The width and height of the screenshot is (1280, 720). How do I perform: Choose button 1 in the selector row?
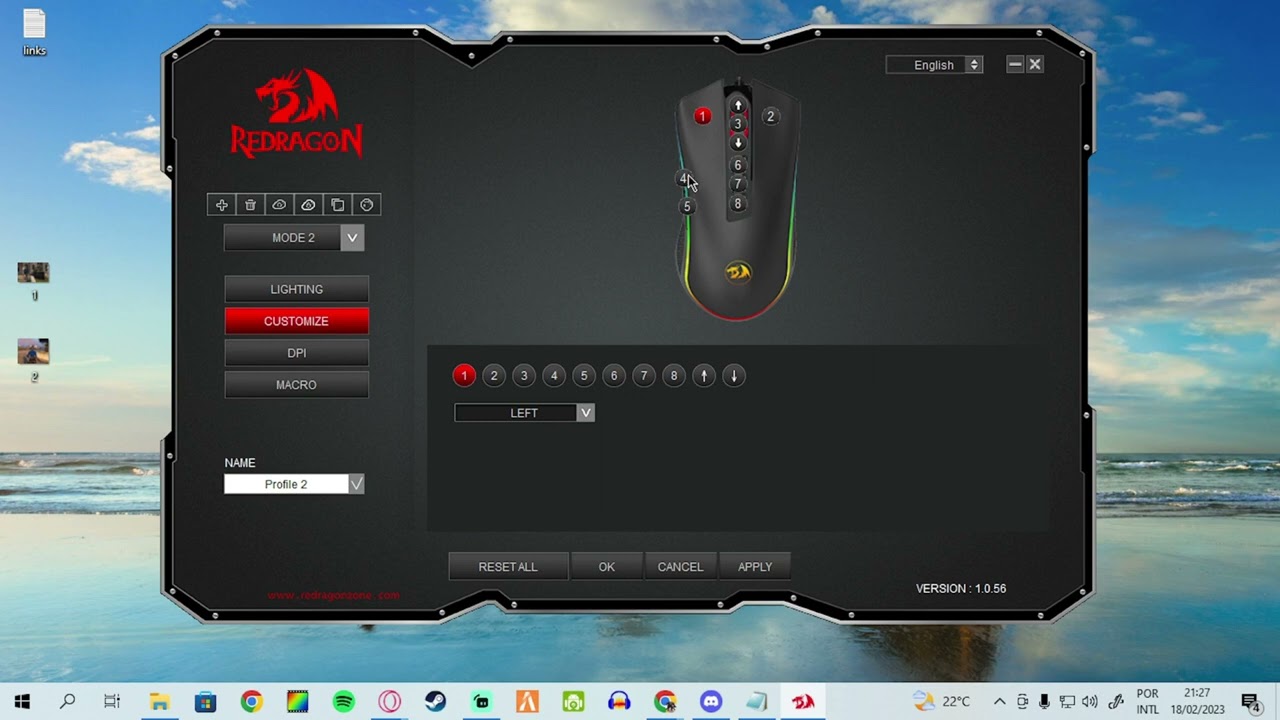(464, 376)
